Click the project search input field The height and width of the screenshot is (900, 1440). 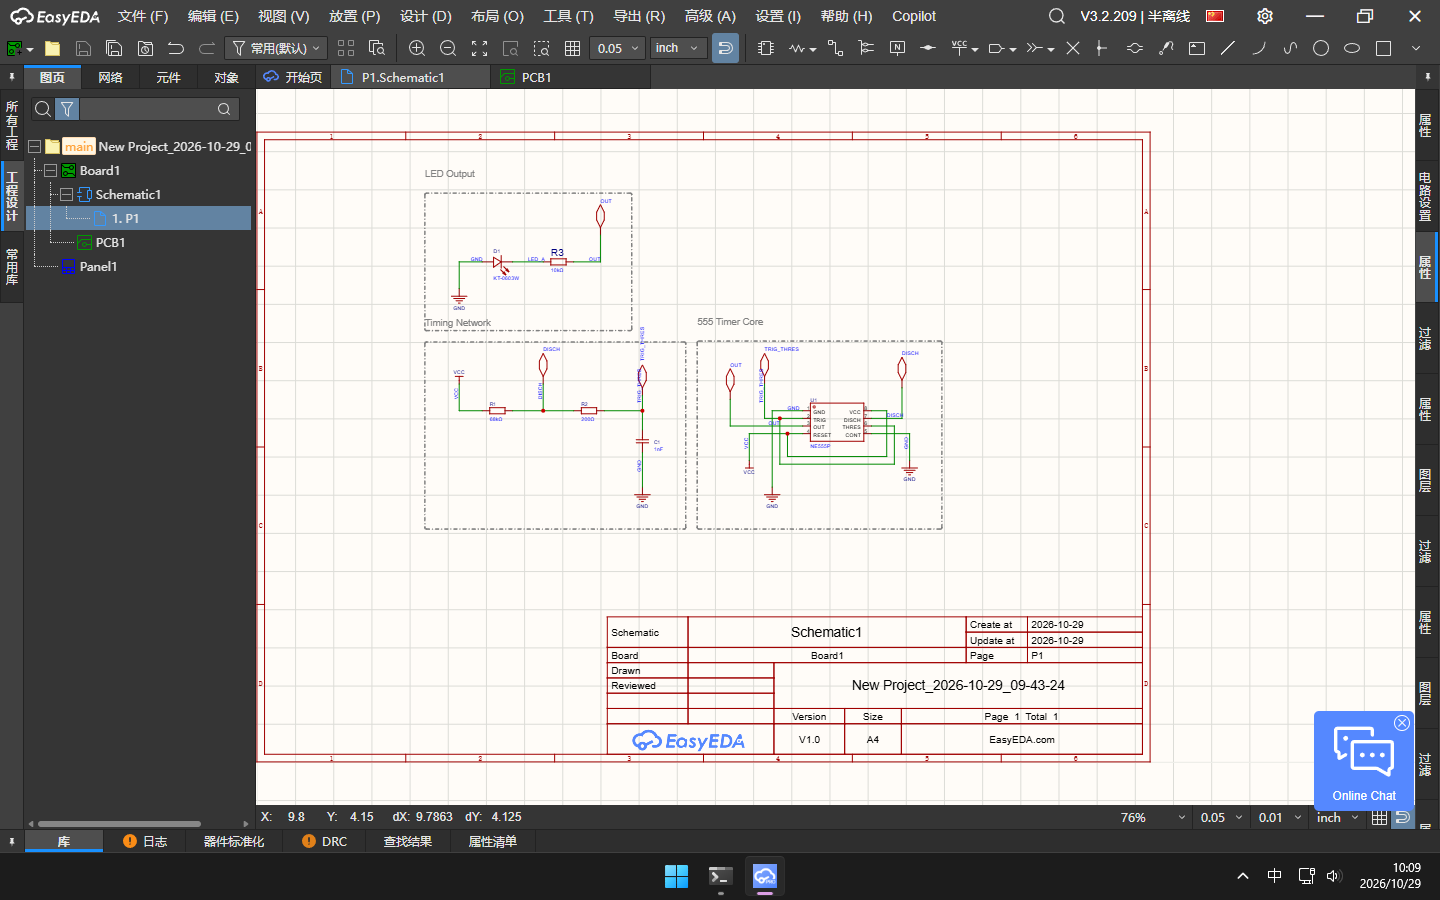(x=147, y=109)
